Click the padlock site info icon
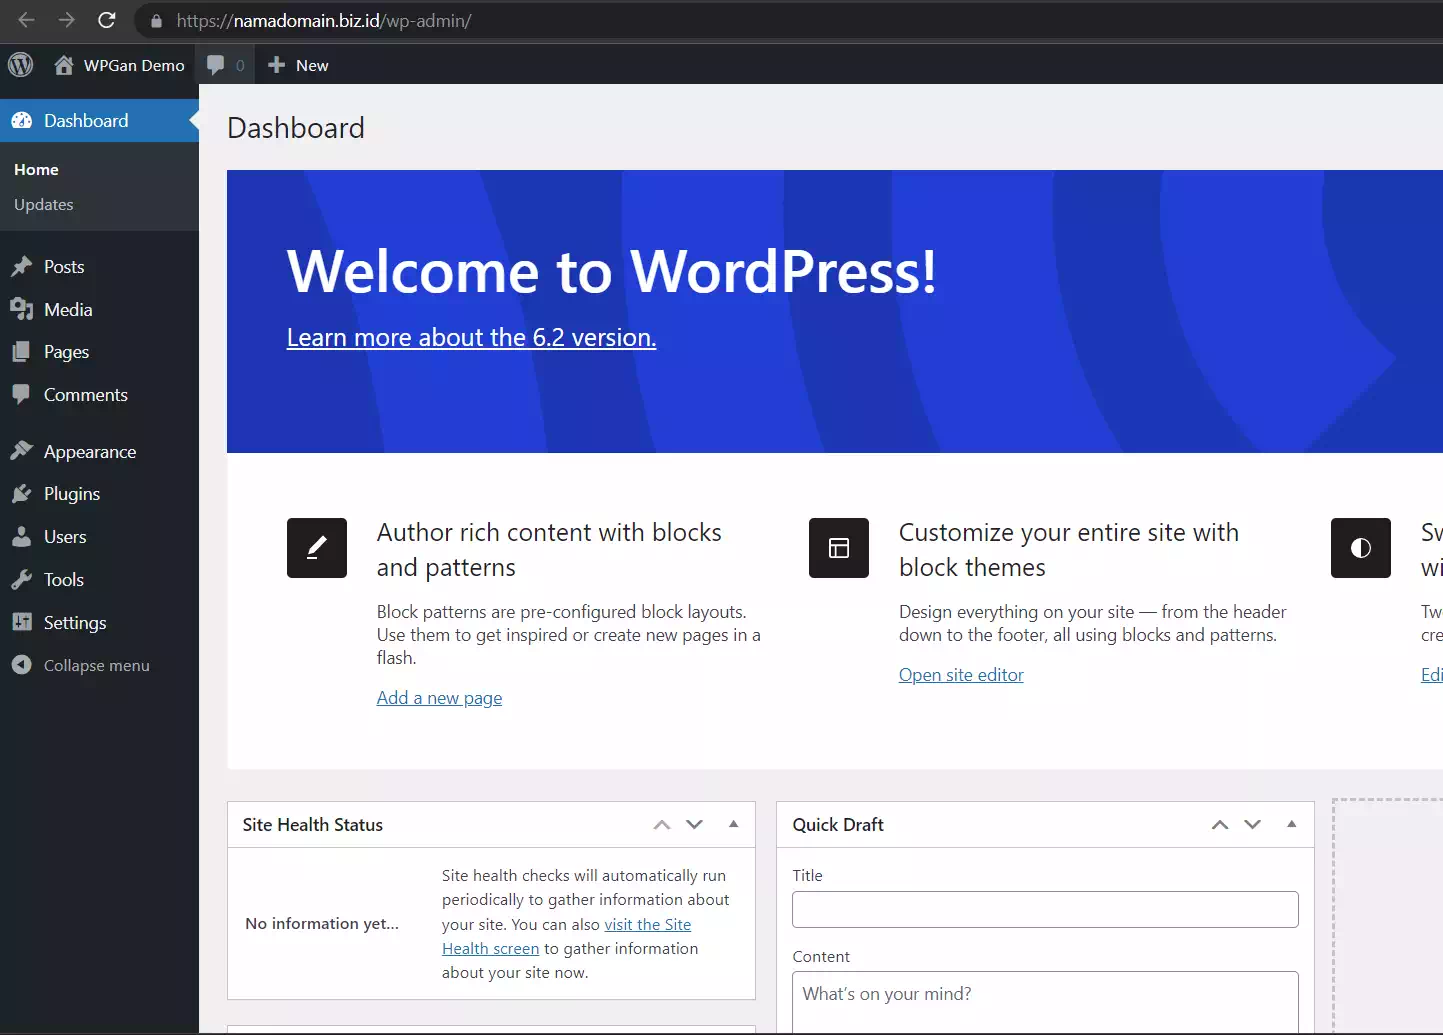This screenshot has width=1443, height=1035. pos(156,21)
